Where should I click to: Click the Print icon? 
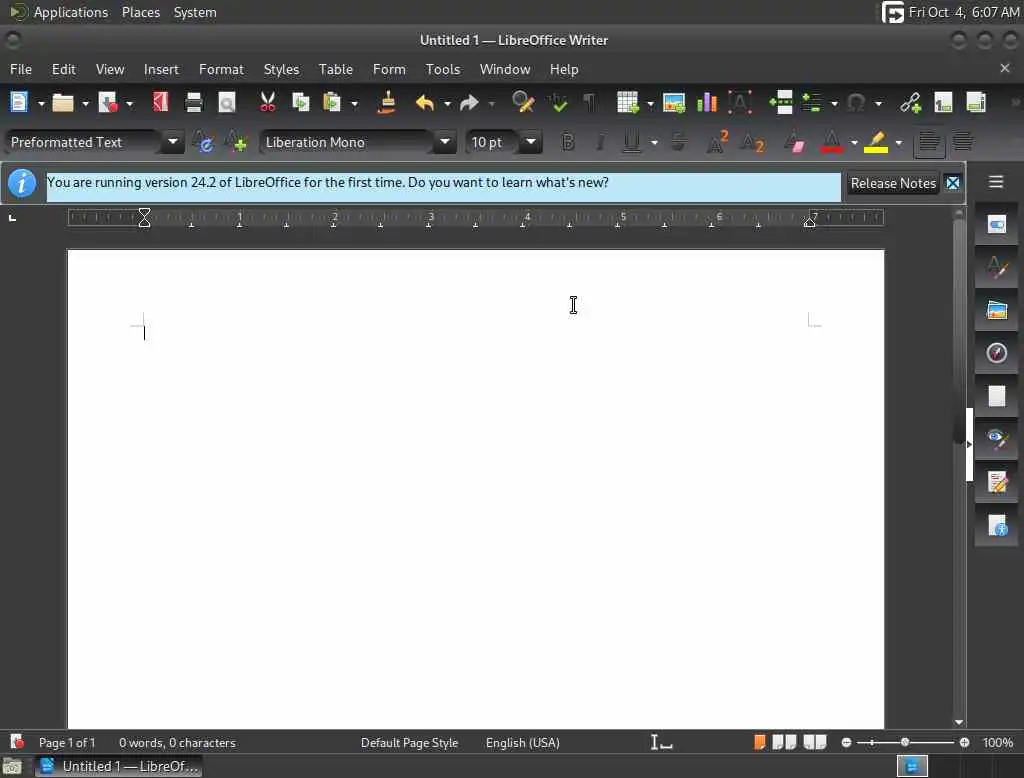pyautogui.click(x=193, y=103)
